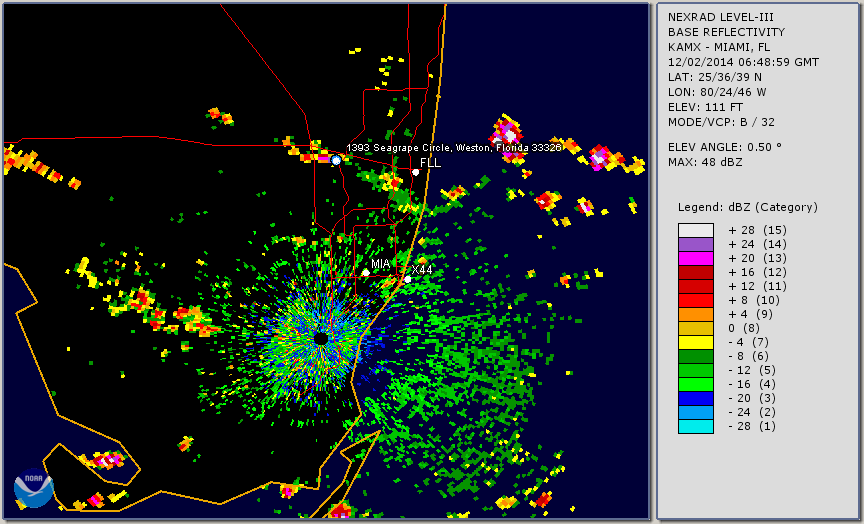Click the '0 (8)' legend value text
Screen dimensions: 864x524
point(744,328)
